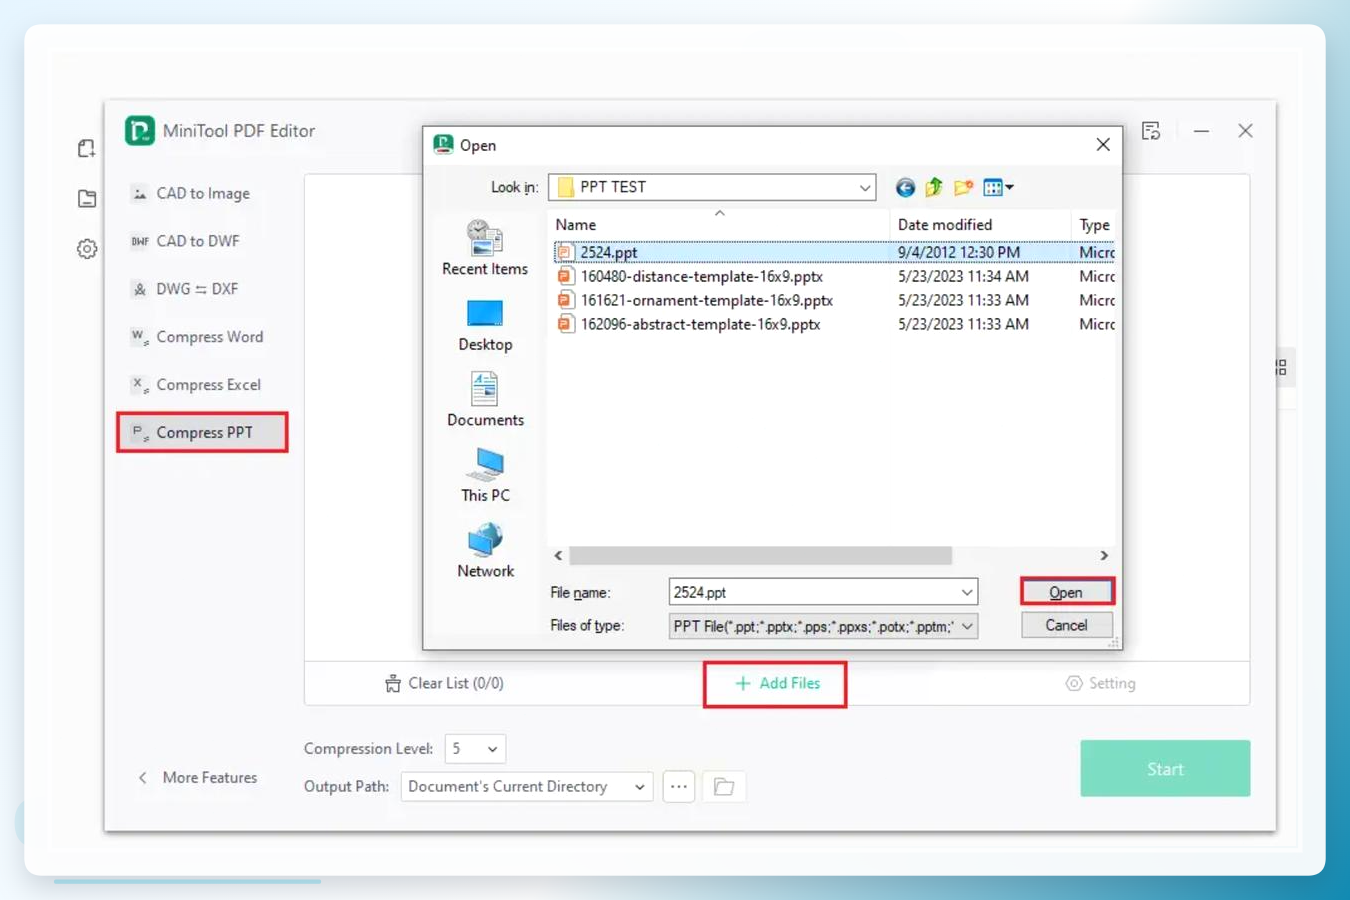The image size is (1350, 900).
Task: Click the horizontal scrollbar thumb in file list
Action: 760,556
